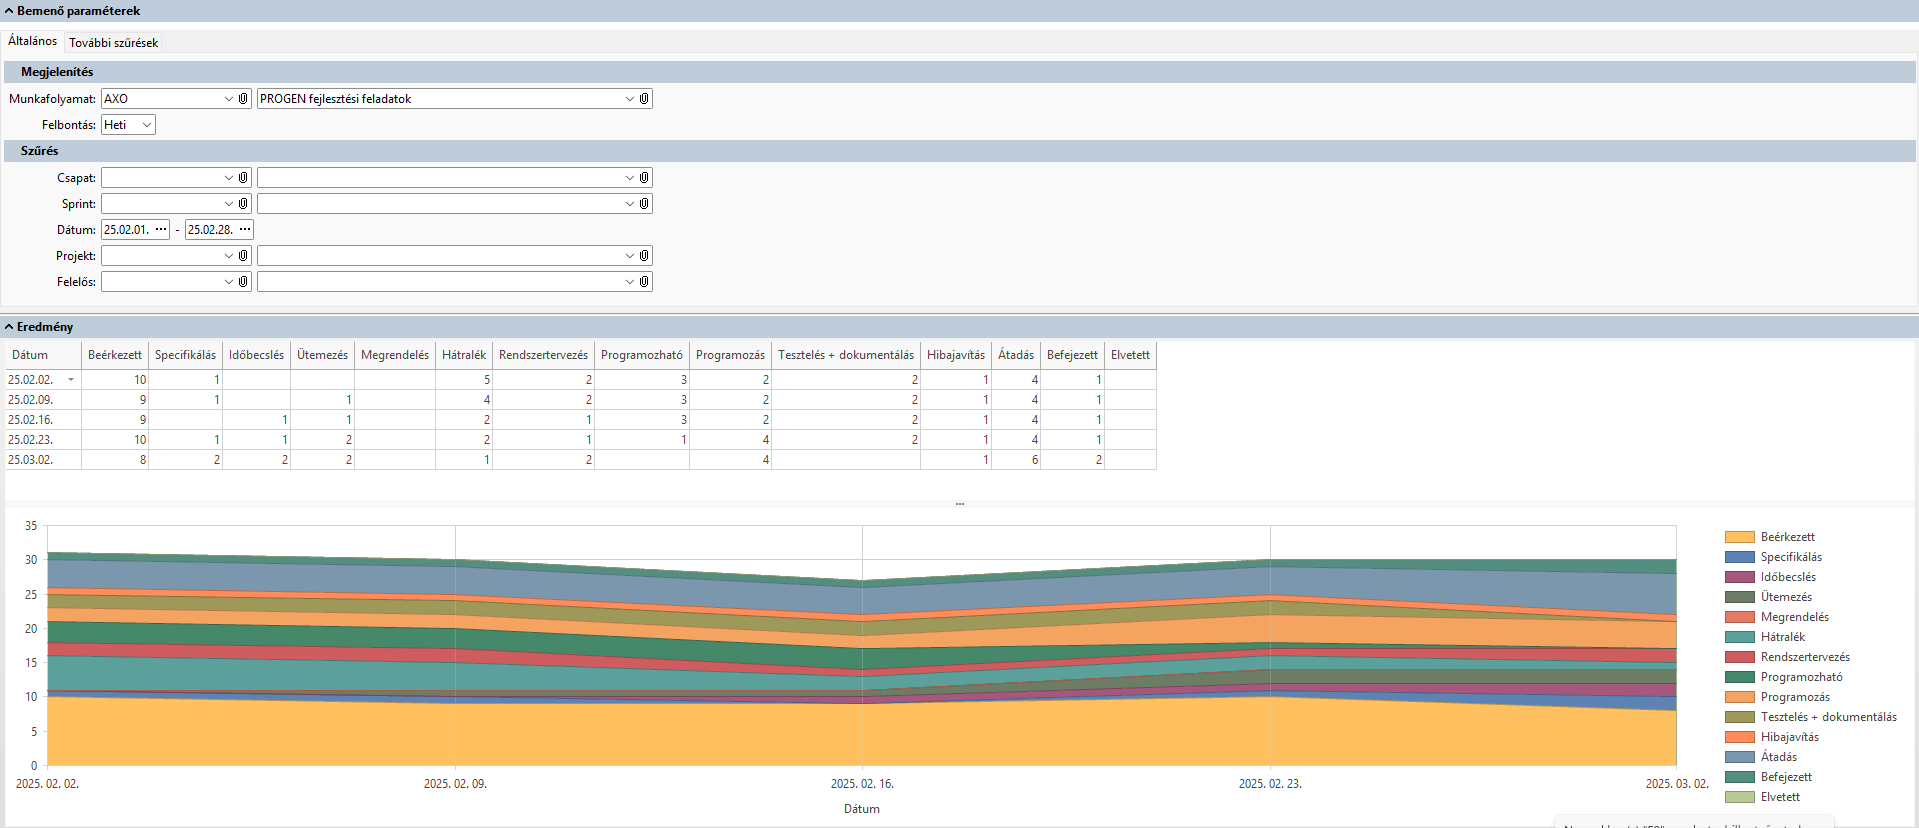Select the 25.02.09. date row cell
The width and height of the screenshot is (1919, 828).
coord(43,400)
